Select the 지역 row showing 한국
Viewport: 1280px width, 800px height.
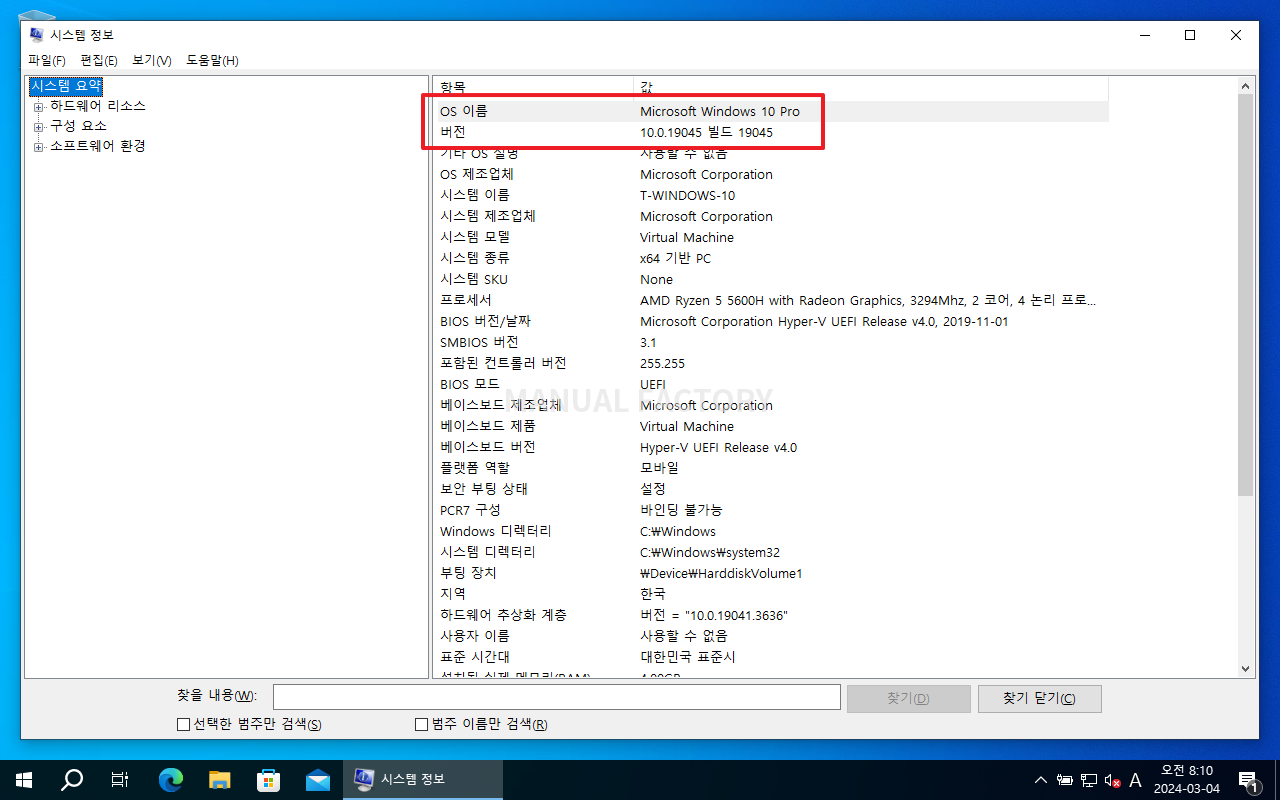click(x=771, y=594)
